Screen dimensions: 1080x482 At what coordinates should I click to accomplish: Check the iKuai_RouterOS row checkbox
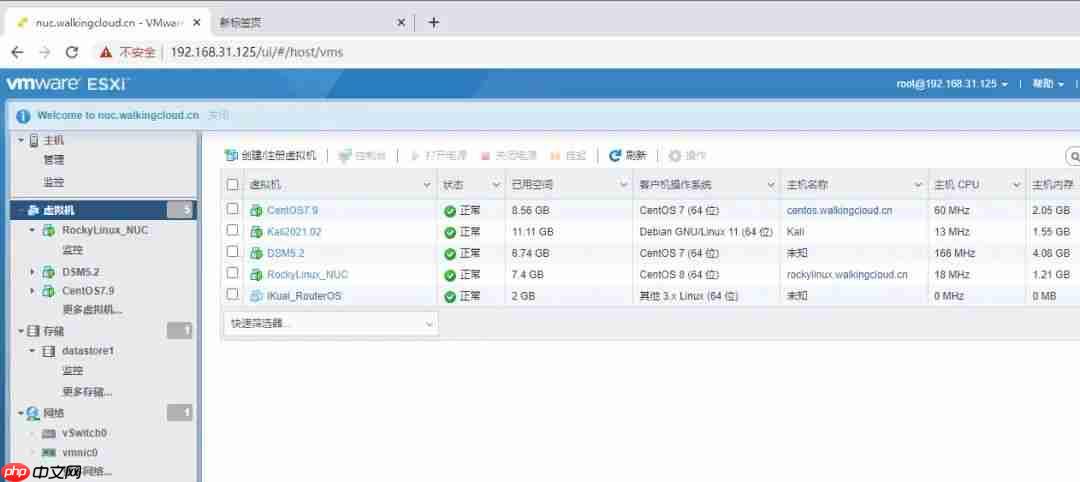[x=233, y=294]
